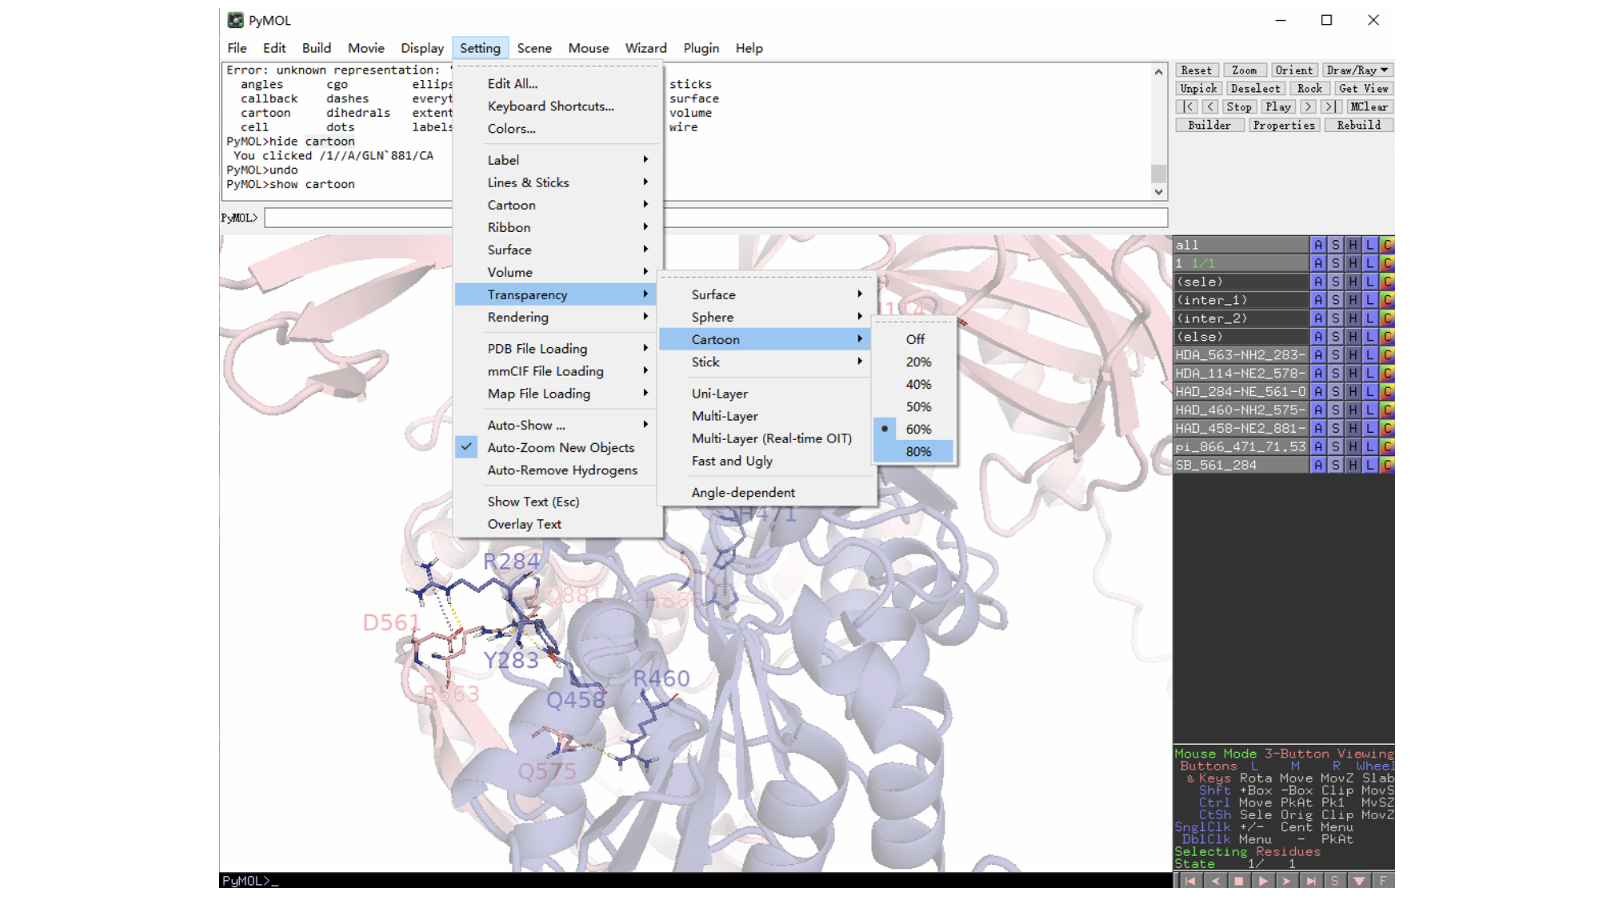Click the play triangle in bottom playback bar

pos(1263,881)
